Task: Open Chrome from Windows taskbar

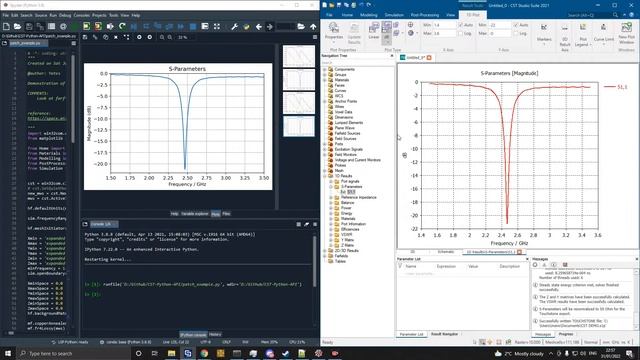Action: 204,353
